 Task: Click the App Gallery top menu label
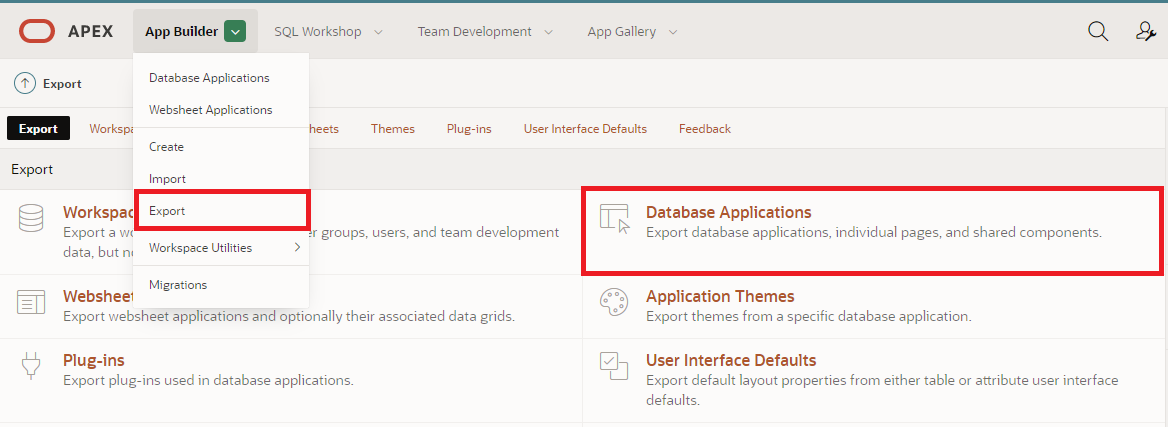[622, 31]
